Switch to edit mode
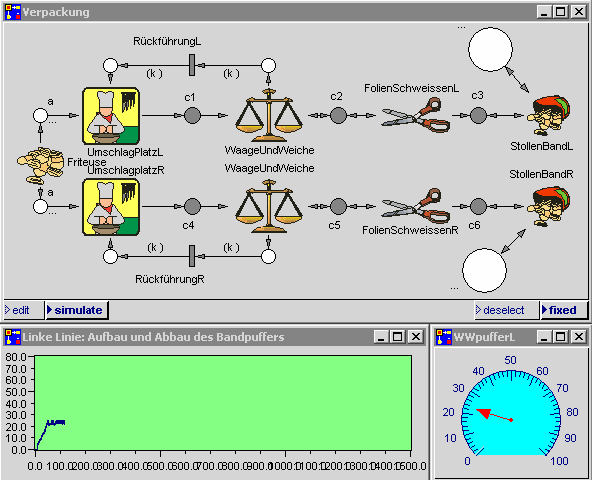This screenshot has width=592, height=480. (23, 310)
